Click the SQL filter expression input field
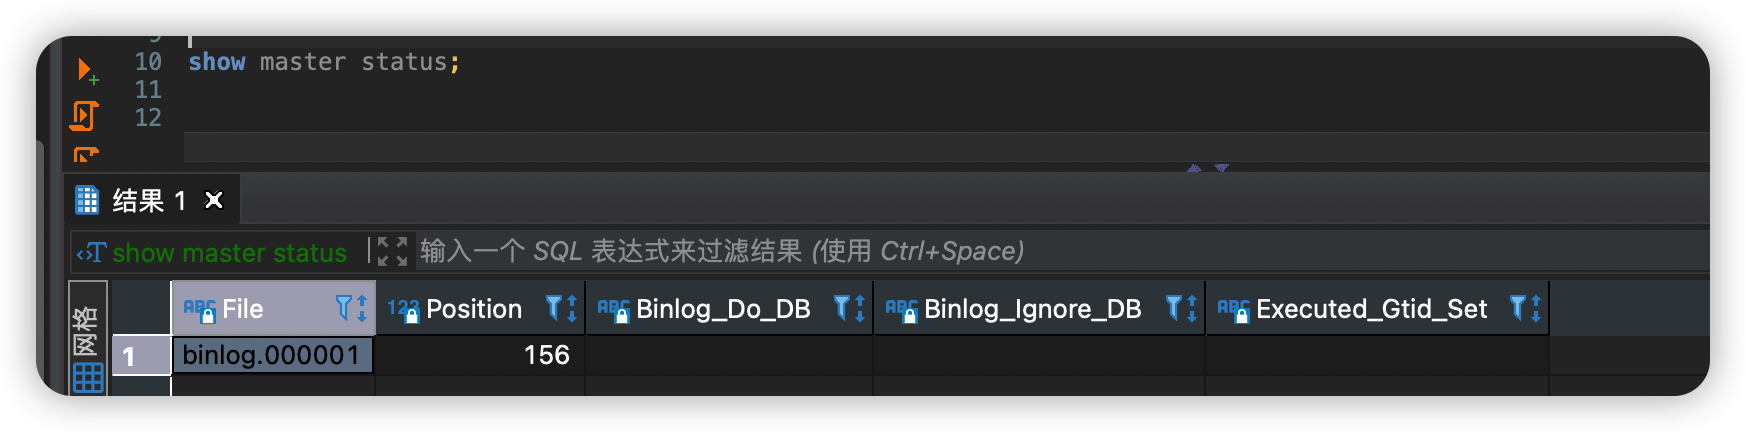The width and height of the screenshot is (1746, 432). [x=1060, y=251]
